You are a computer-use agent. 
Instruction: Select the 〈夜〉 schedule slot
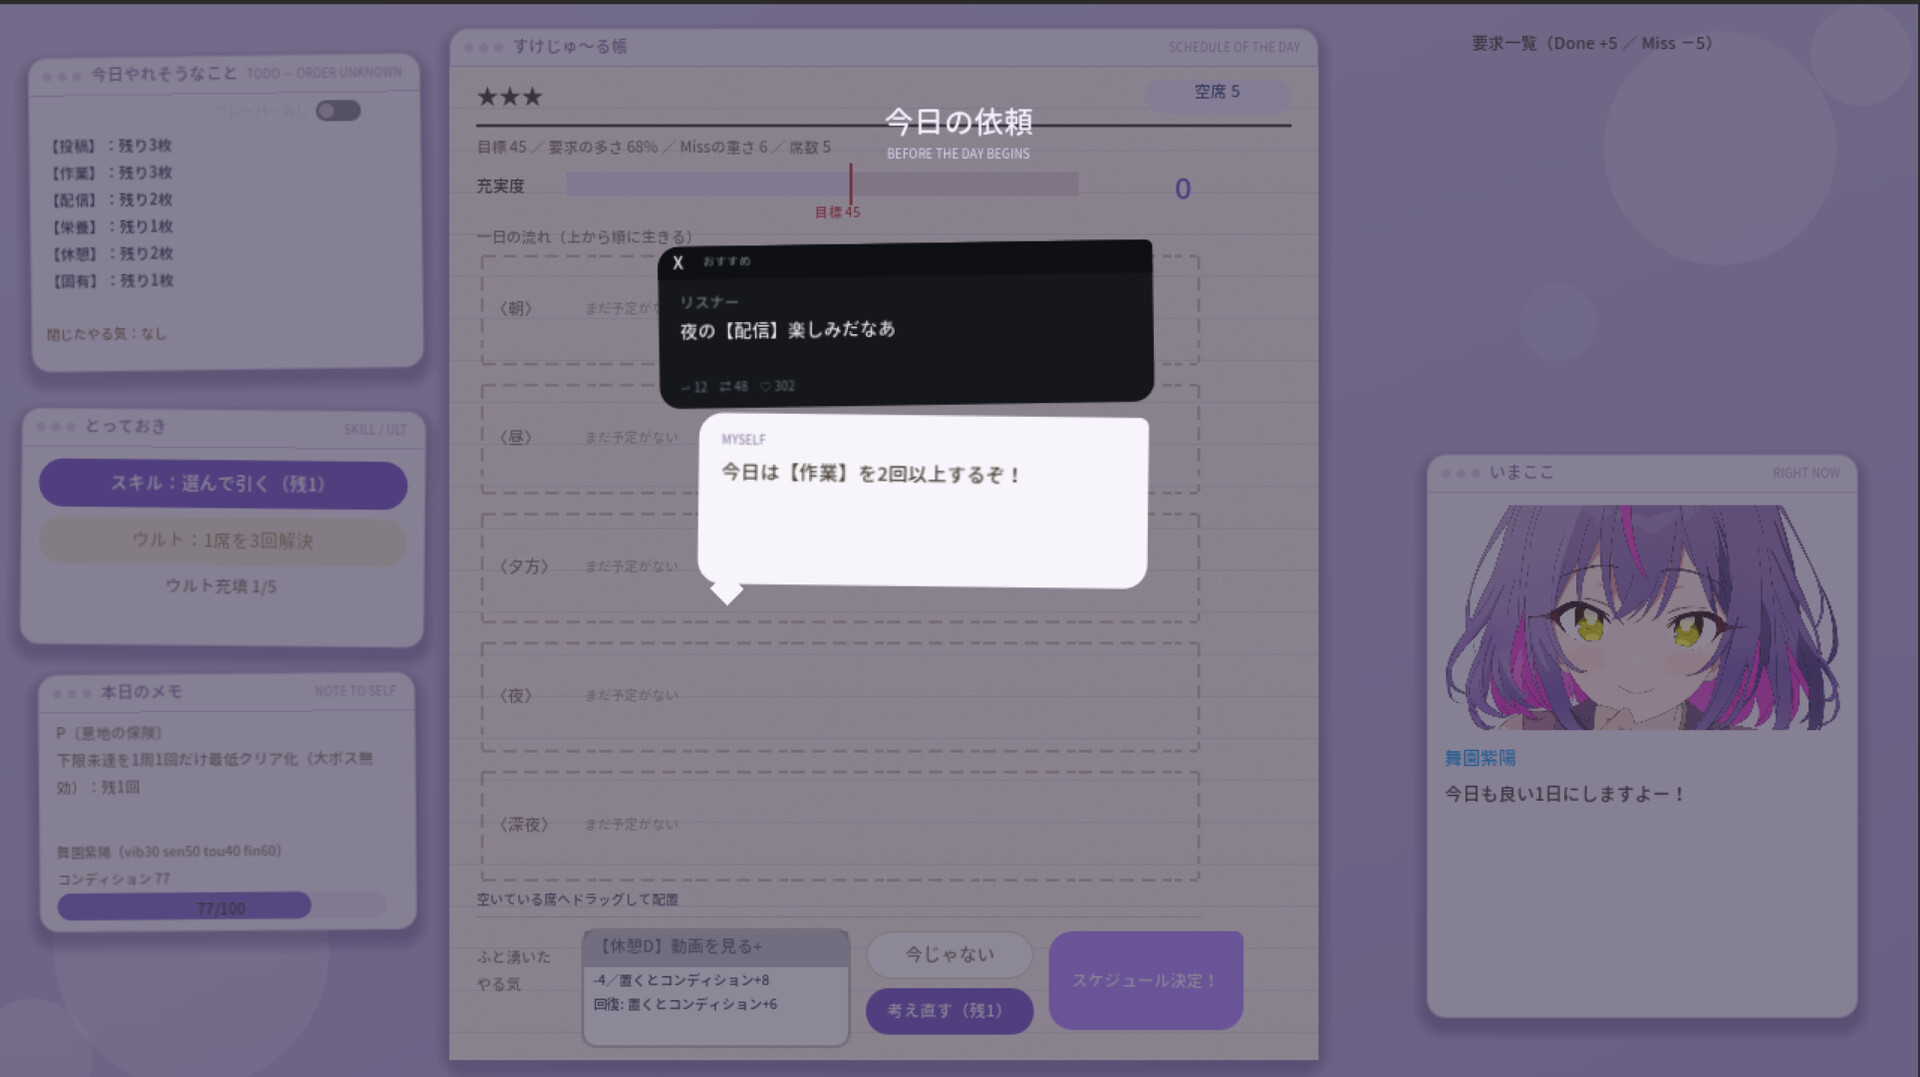click(x=840, y=696)
